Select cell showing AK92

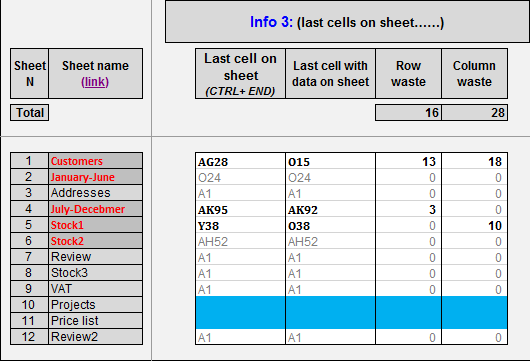330,210
